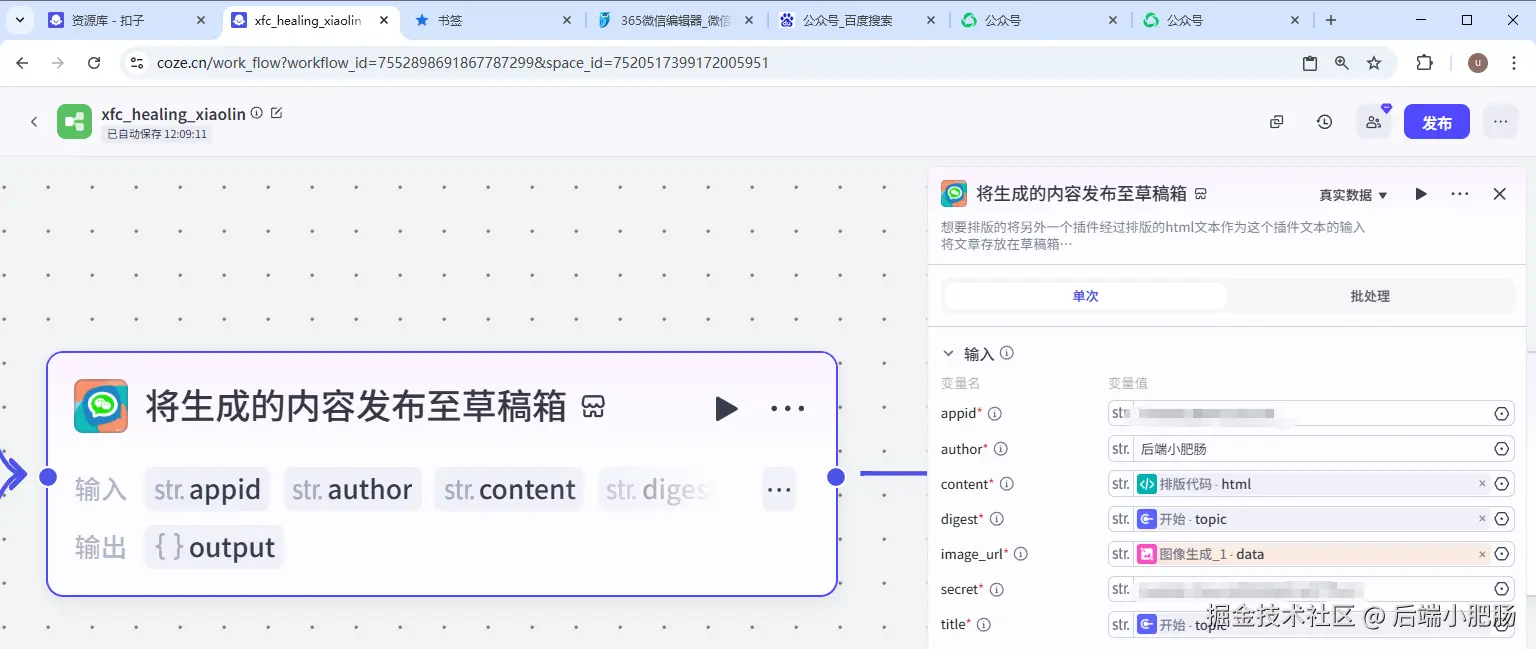Click the address bar URL
The width and height of the screenshot is (1536, 649).
[x=462, y=63]
